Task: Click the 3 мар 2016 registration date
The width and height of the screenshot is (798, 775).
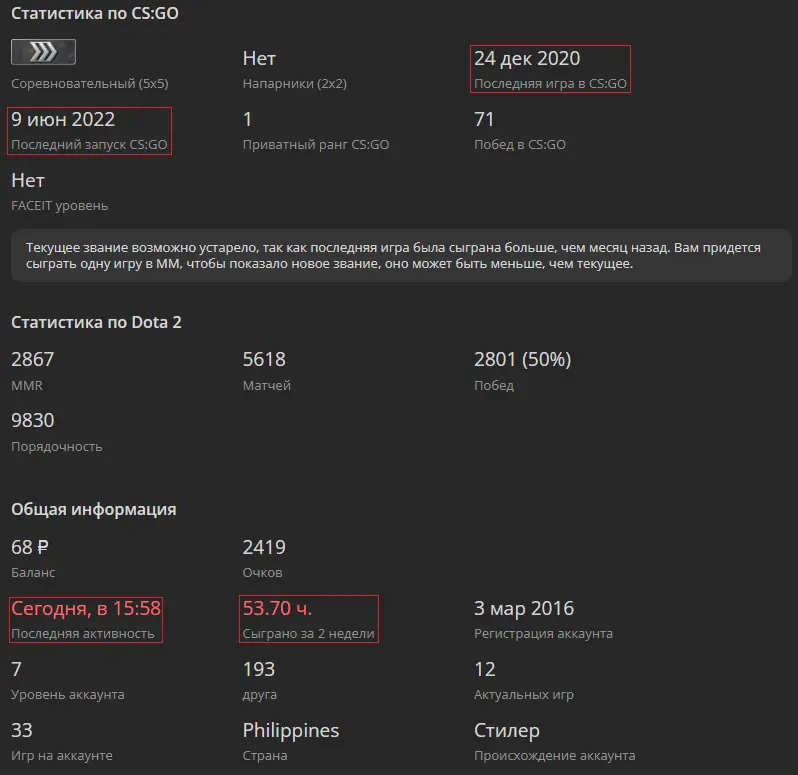Action: click(524, 609)
